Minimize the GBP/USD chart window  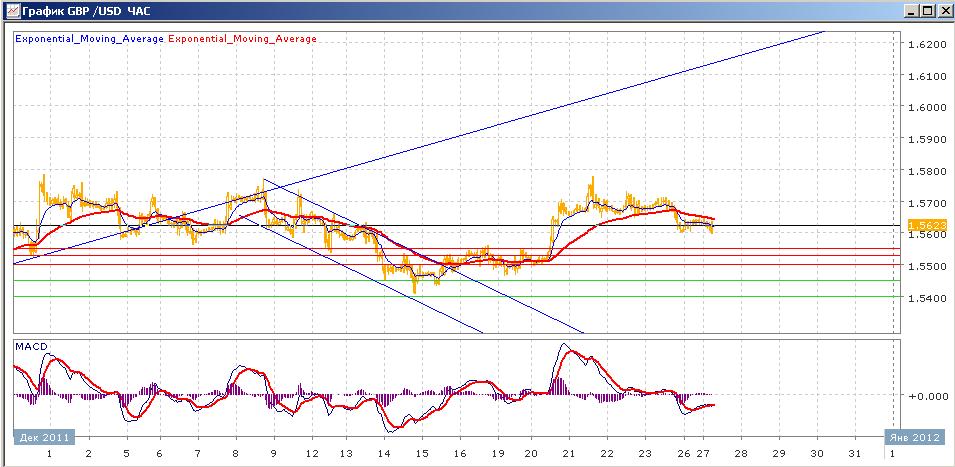911,10
